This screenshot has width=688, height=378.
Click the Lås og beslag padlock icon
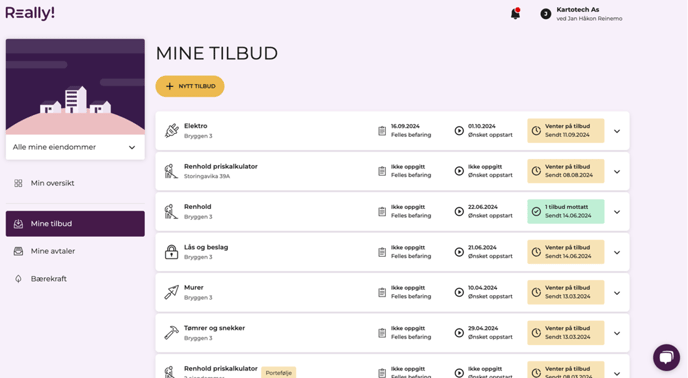tap(171, 252)
